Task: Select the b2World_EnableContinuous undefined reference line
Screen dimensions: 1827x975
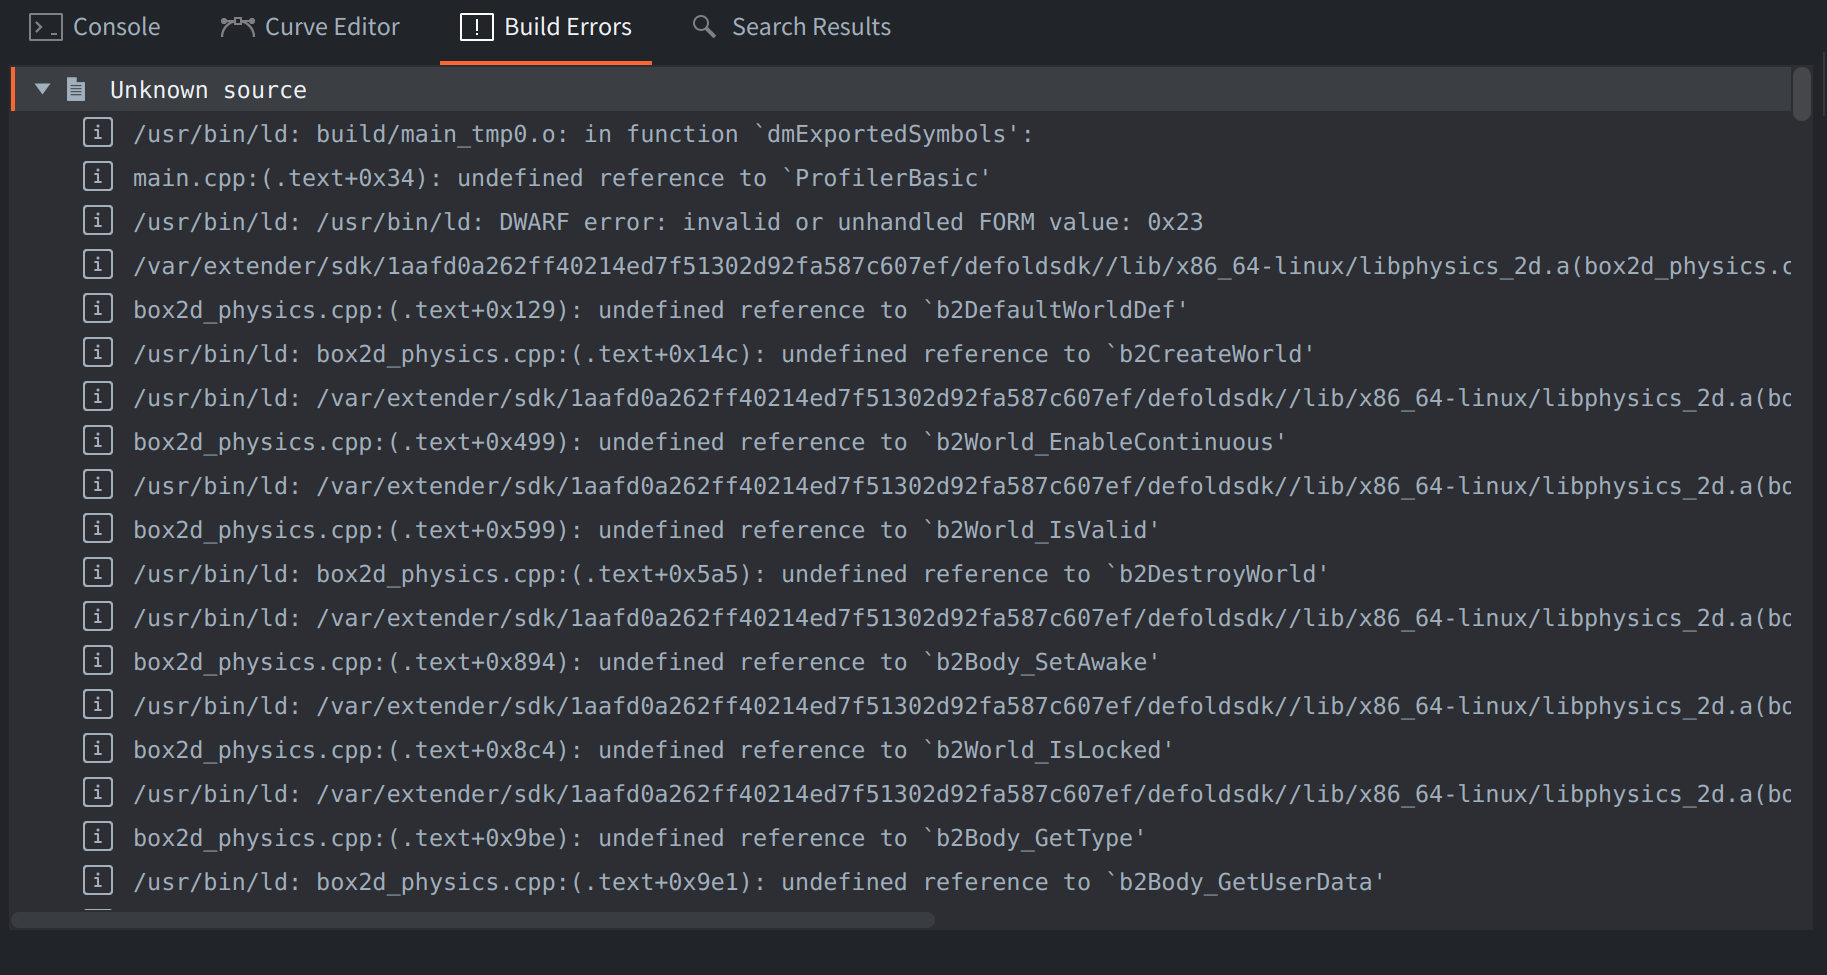Action: point(708,442)
